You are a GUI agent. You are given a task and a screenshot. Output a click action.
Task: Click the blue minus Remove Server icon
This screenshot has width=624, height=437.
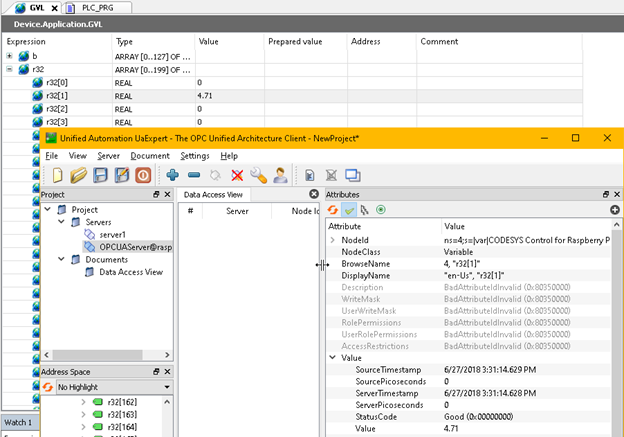[194, 175]
